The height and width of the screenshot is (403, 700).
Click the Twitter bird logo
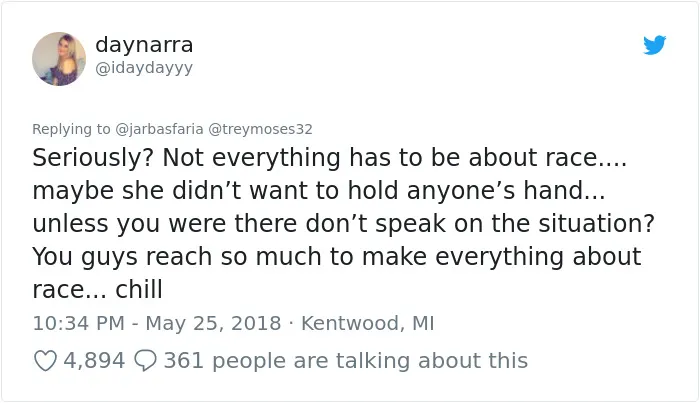654,45
